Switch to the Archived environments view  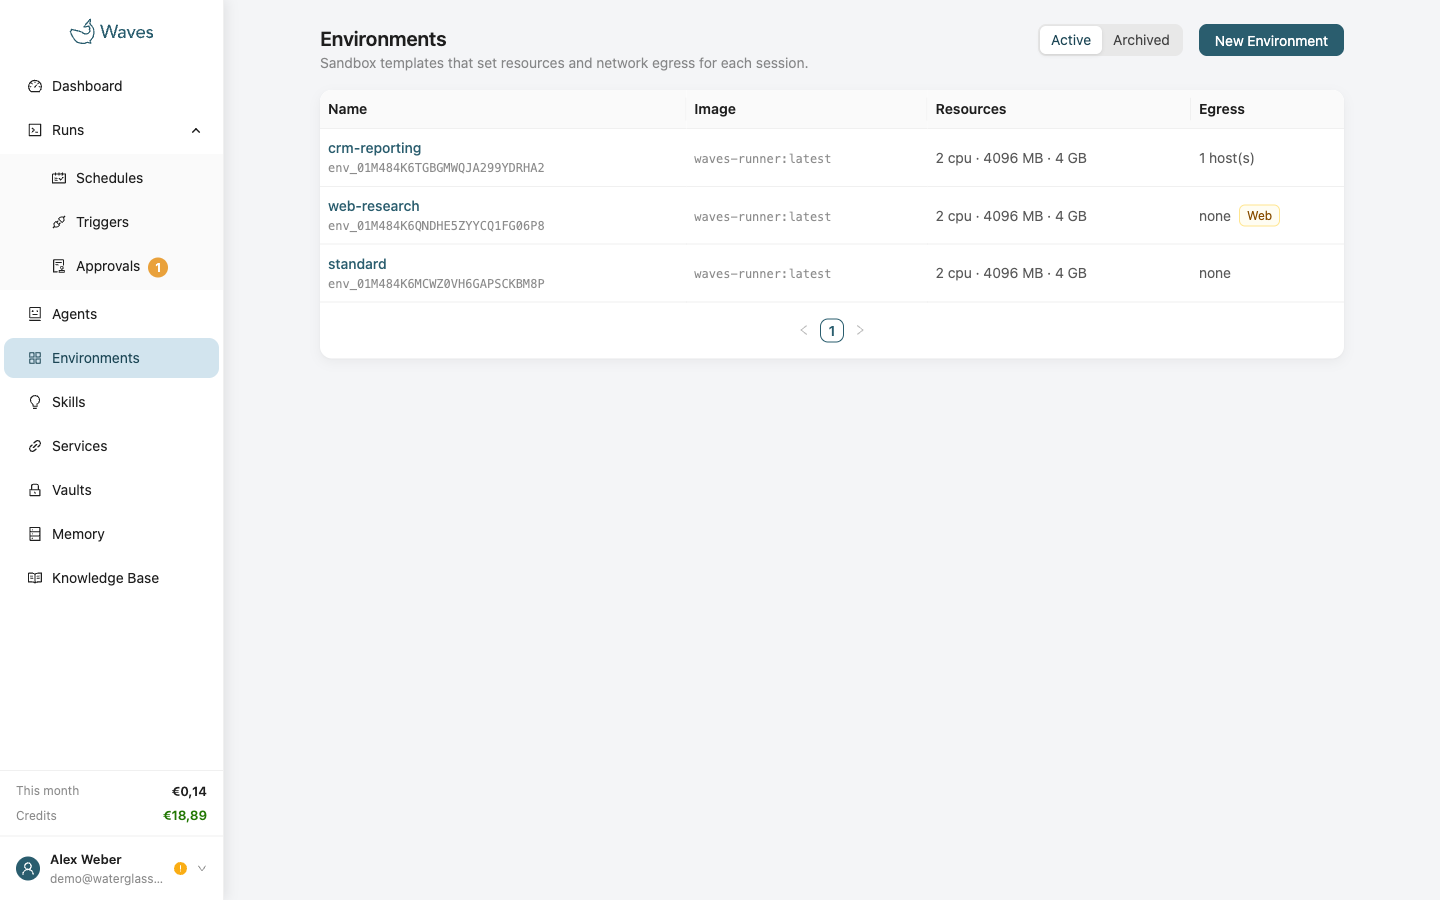pos(1141,40)
